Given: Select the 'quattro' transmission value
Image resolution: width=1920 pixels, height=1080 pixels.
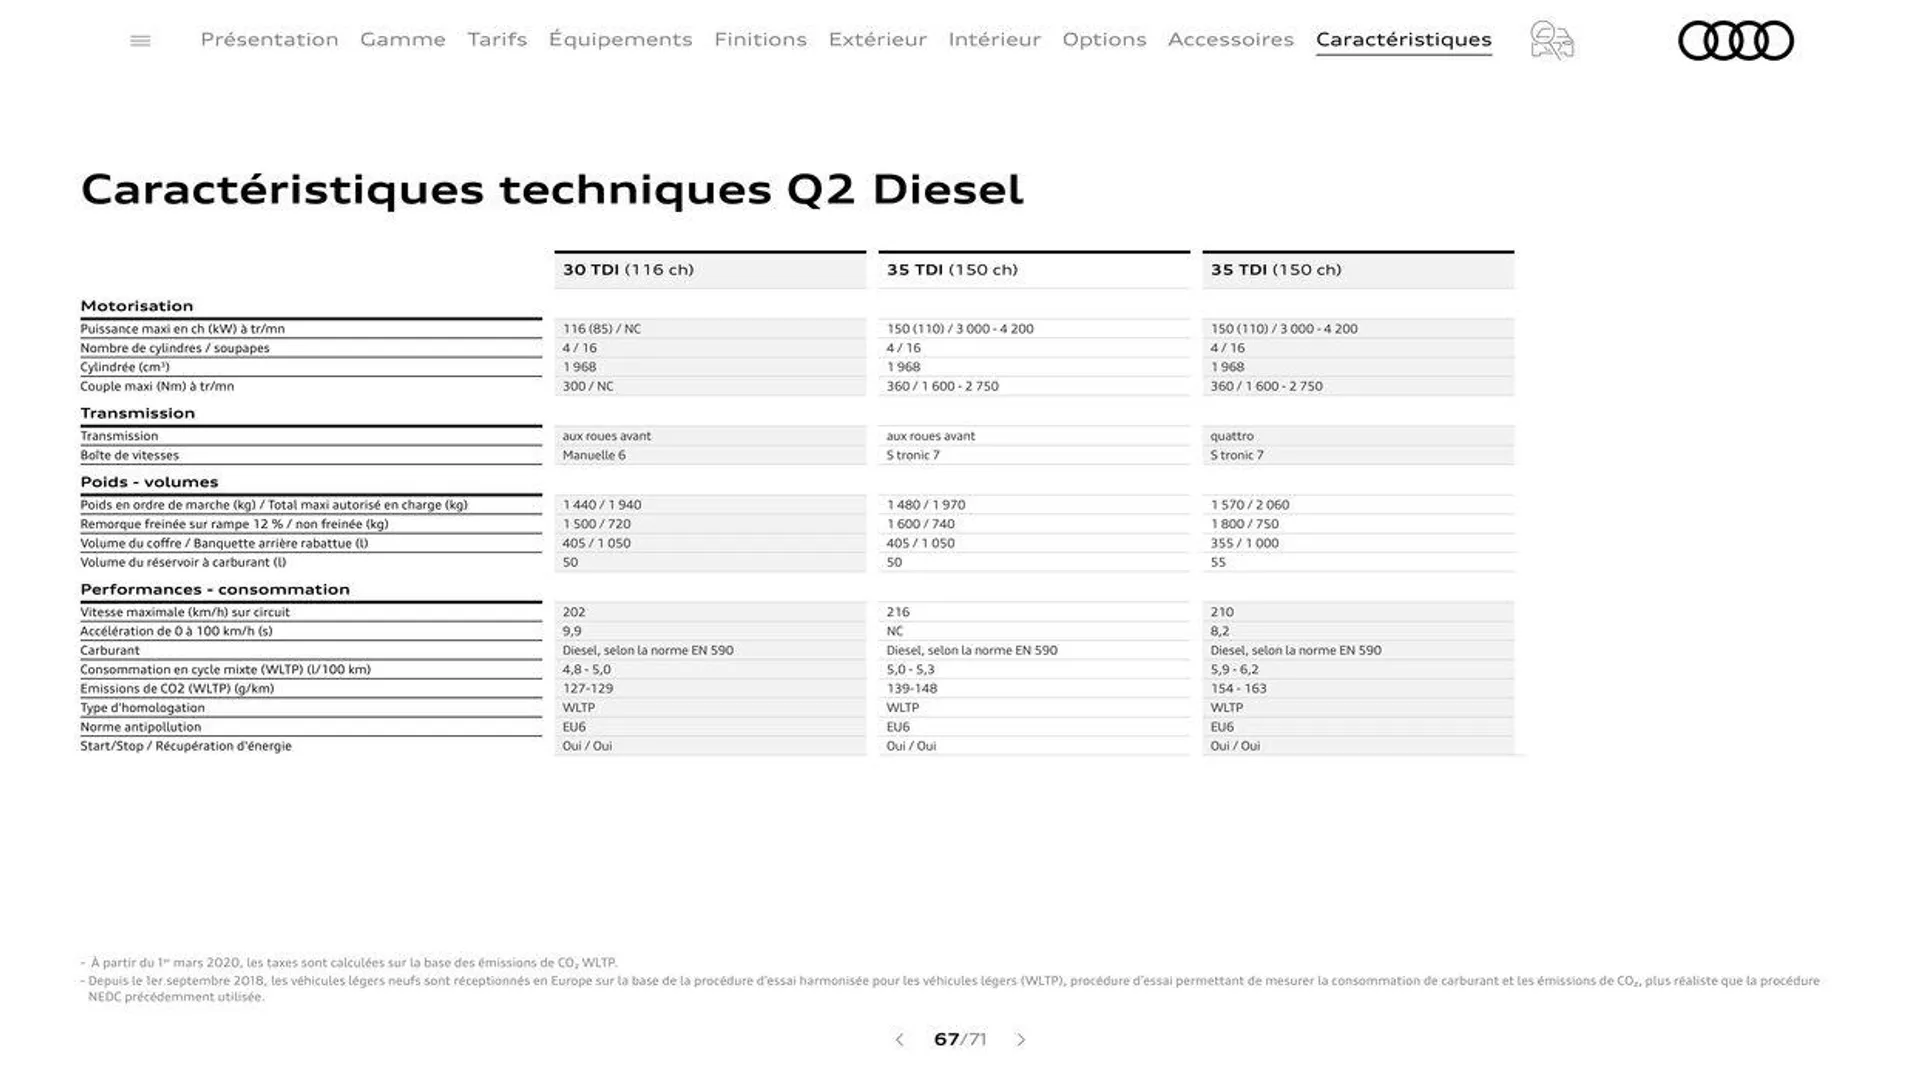Looking at the screenshot, I should pos(1231,436).
